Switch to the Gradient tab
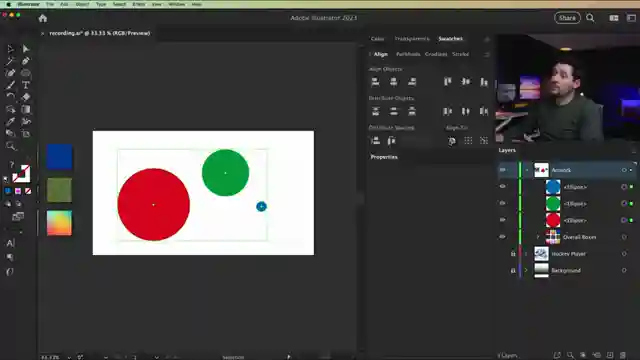This screenshot has width=640, height=360. pos(436,54)
